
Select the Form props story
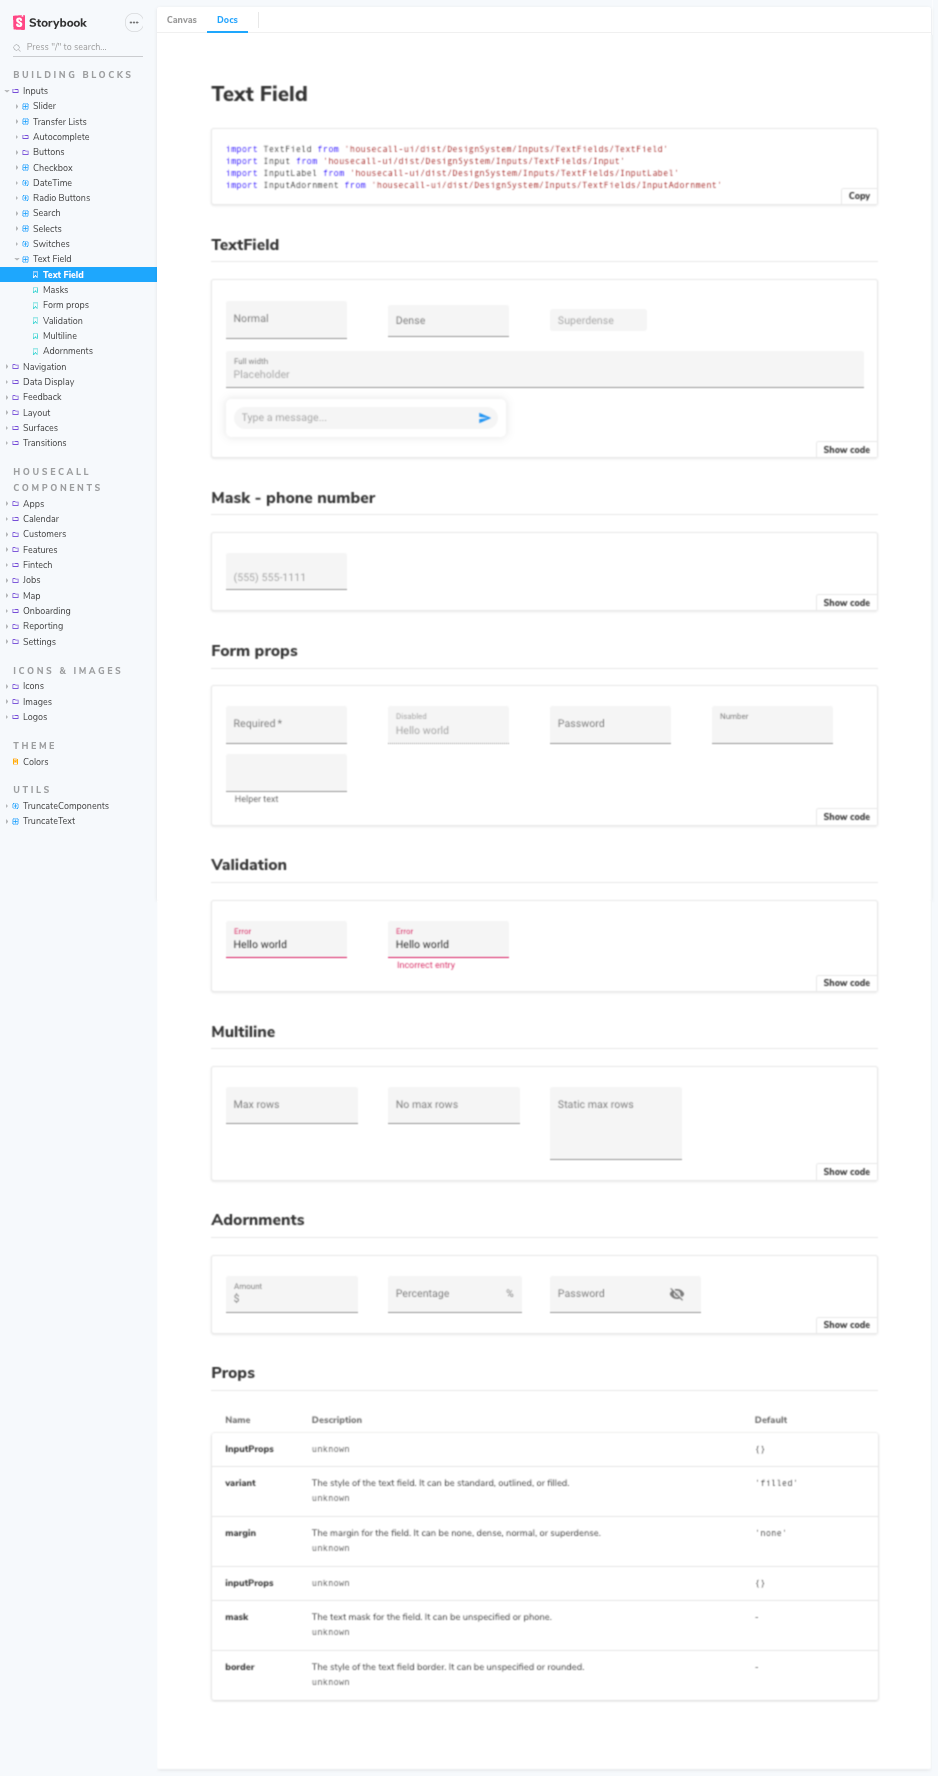(x=66, y=305)
